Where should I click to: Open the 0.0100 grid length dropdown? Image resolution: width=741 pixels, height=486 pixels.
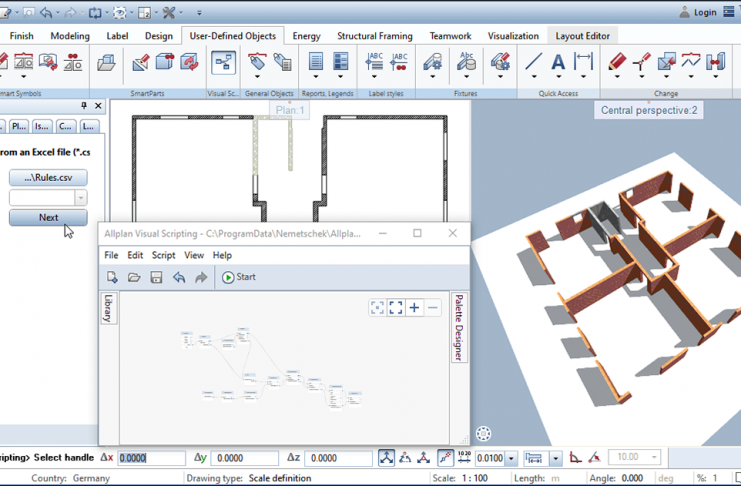(x=511, y=458)
